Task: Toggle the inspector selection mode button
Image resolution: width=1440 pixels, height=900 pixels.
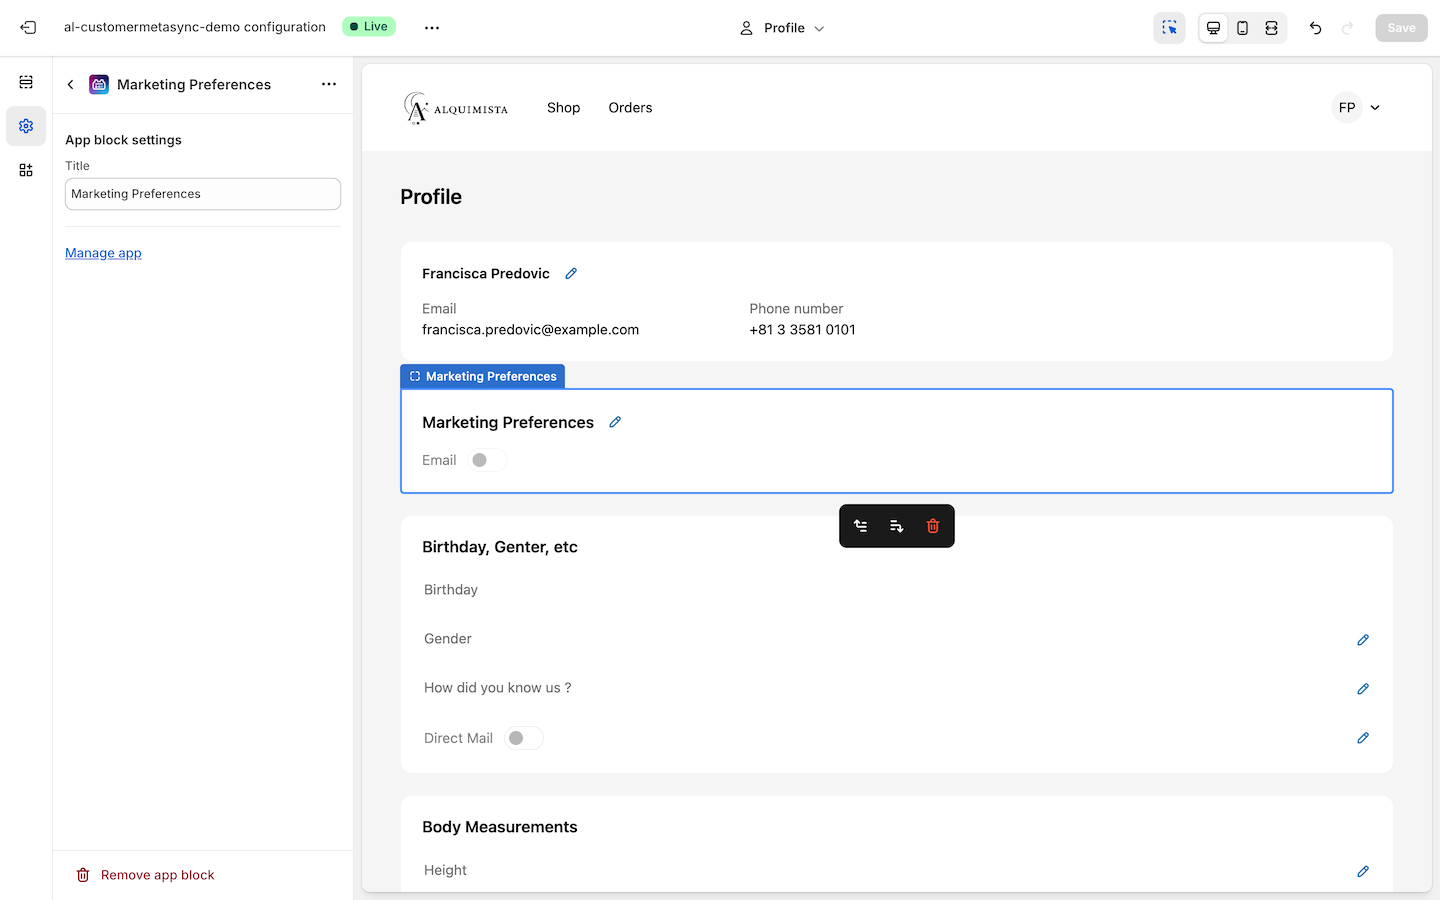Action: 1169,28
